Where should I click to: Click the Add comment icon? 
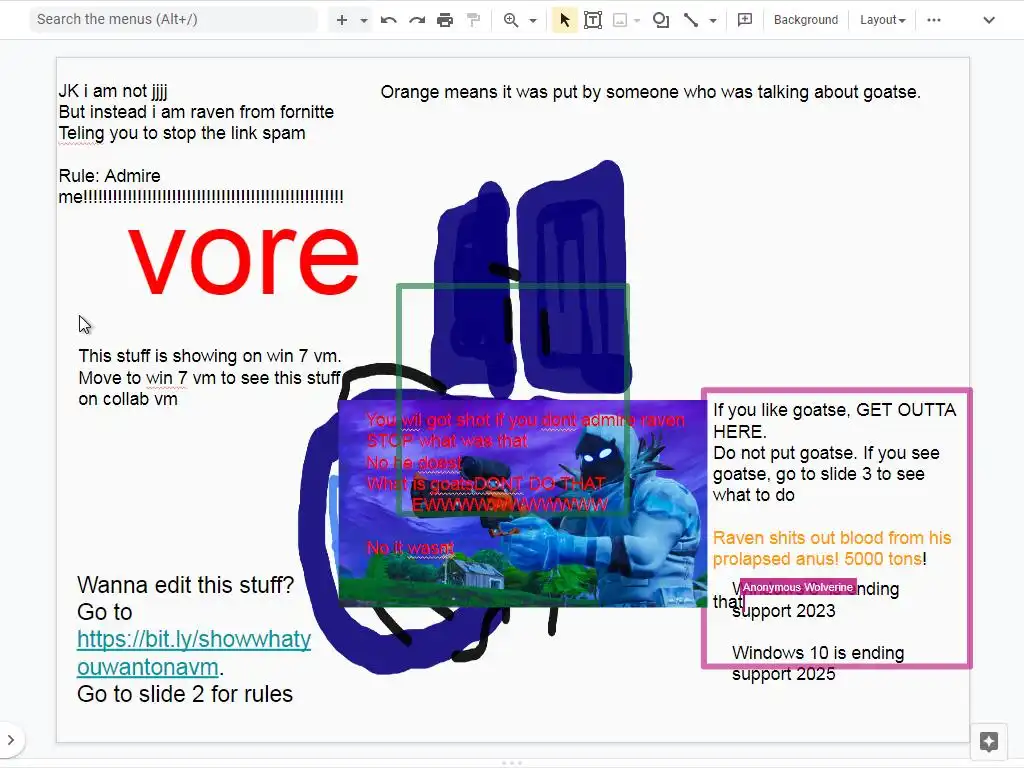point(744,20)
